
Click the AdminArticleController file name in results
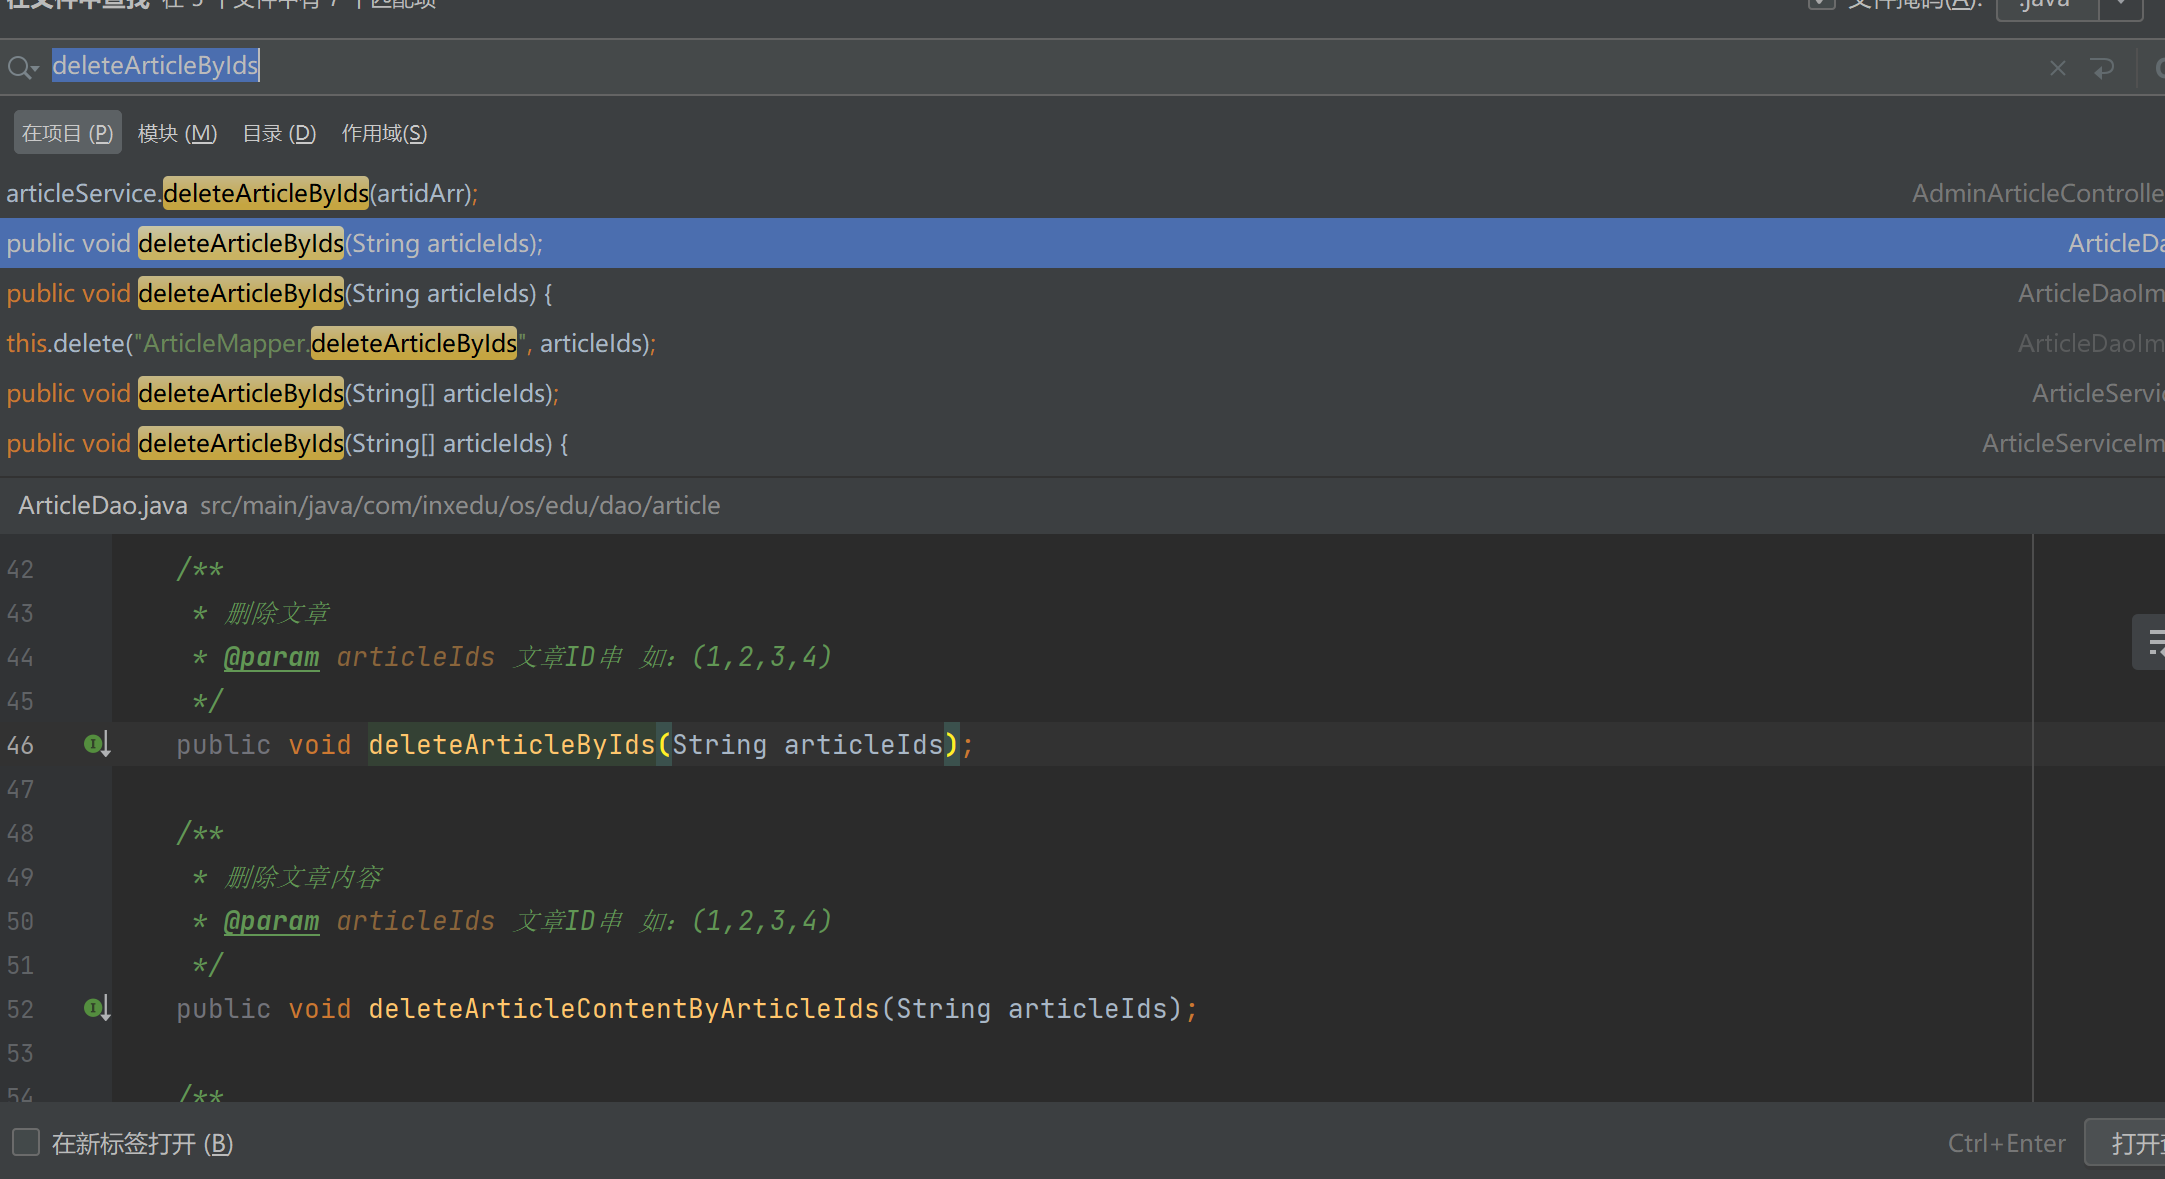2038,193
